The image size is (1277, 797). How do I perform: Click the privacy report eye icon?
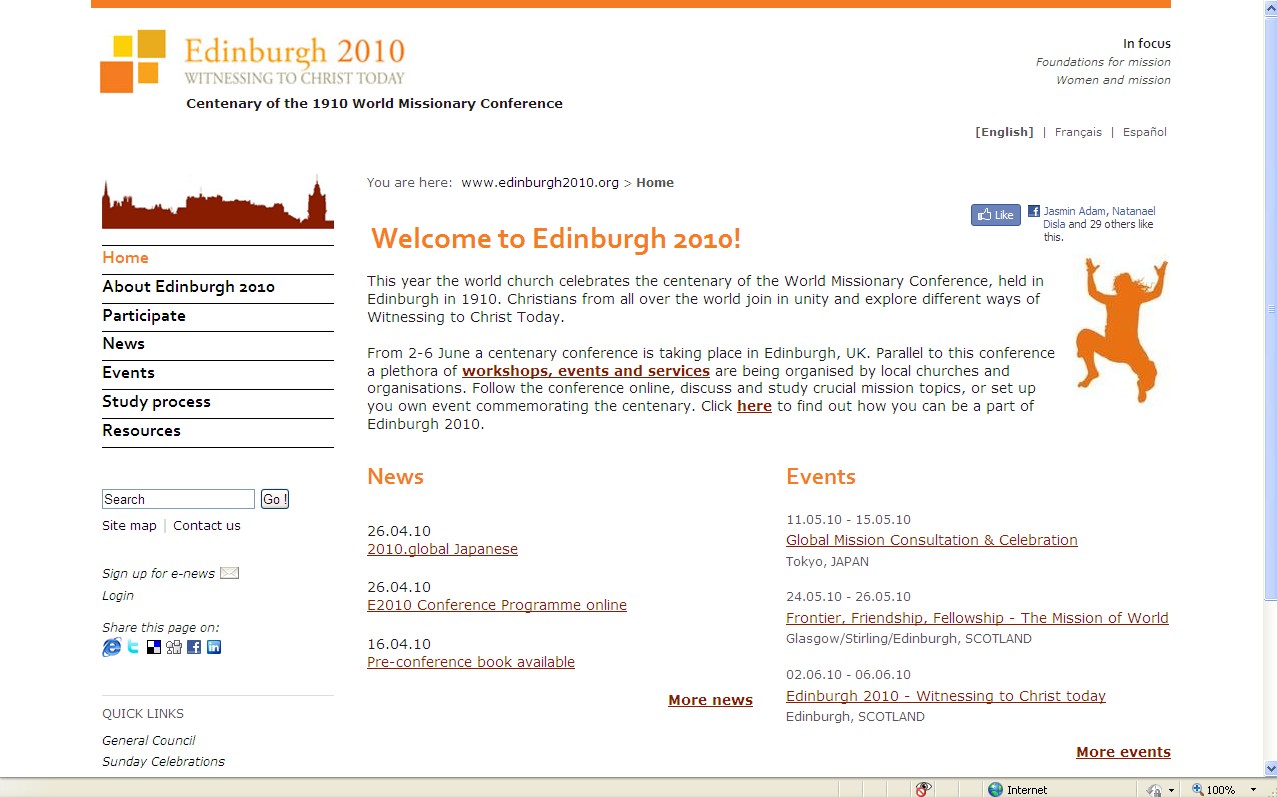[x=924, y=789]
